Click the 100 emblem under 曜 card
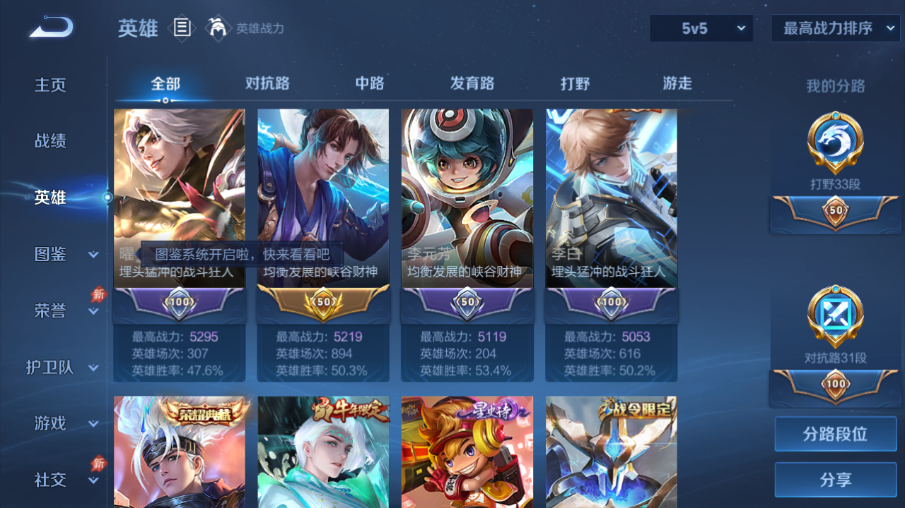This screenshot has height=508, width=905. pos(179,302)
